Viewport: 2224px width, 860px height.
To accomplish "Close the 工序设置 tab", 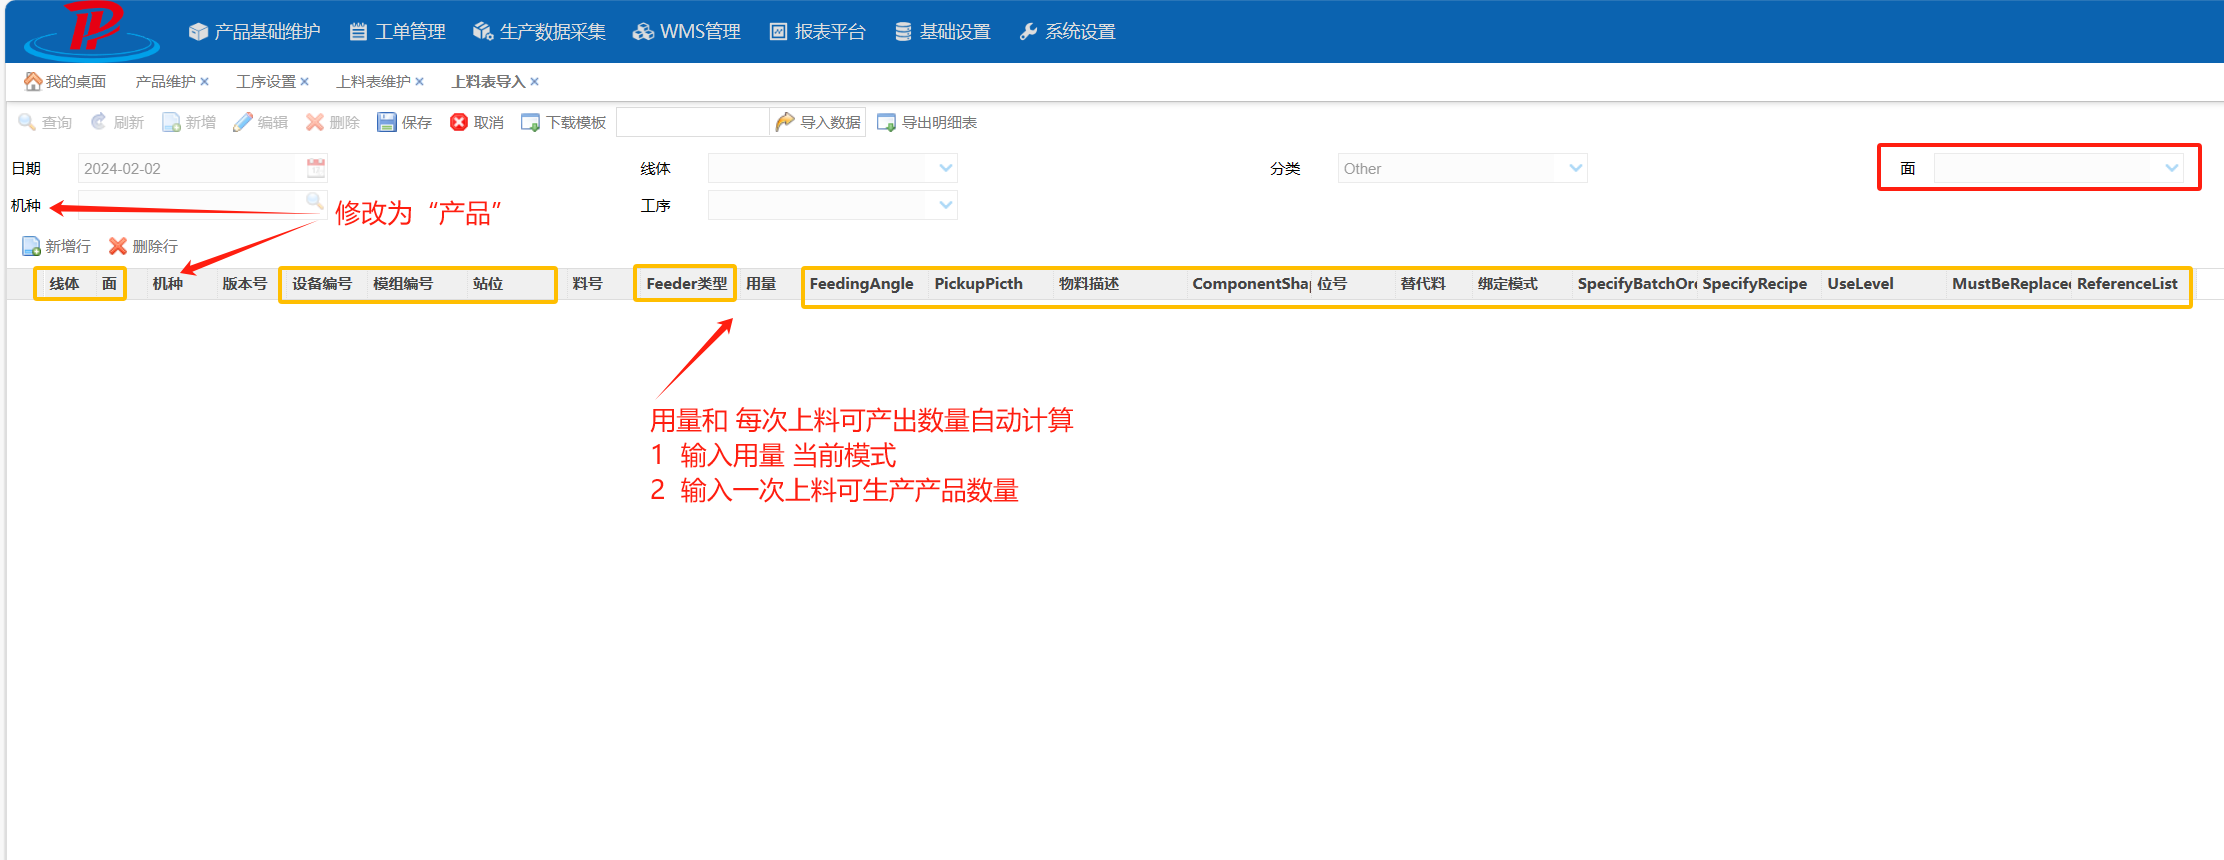I will 305,82.
